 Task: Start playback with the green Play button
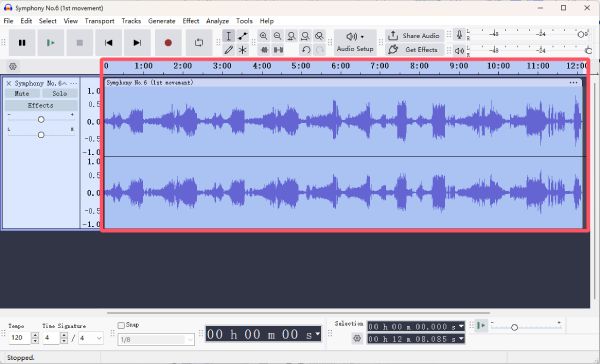[51, 42]
